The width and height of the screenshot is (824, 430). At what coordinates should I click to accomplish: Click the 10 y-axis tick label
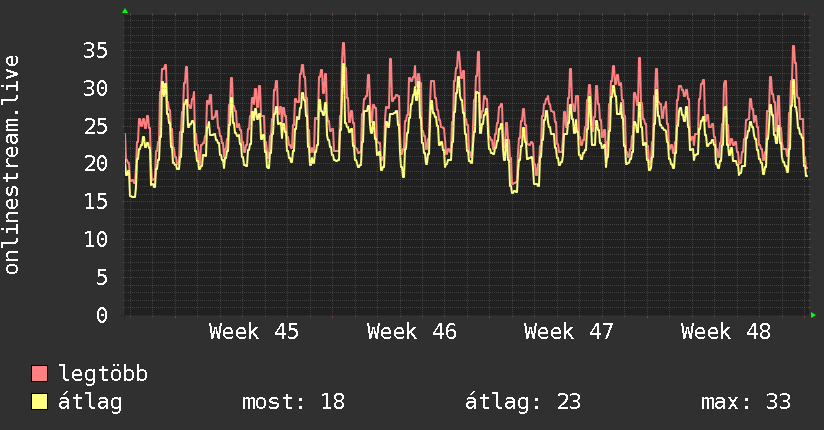click(95, 240)
